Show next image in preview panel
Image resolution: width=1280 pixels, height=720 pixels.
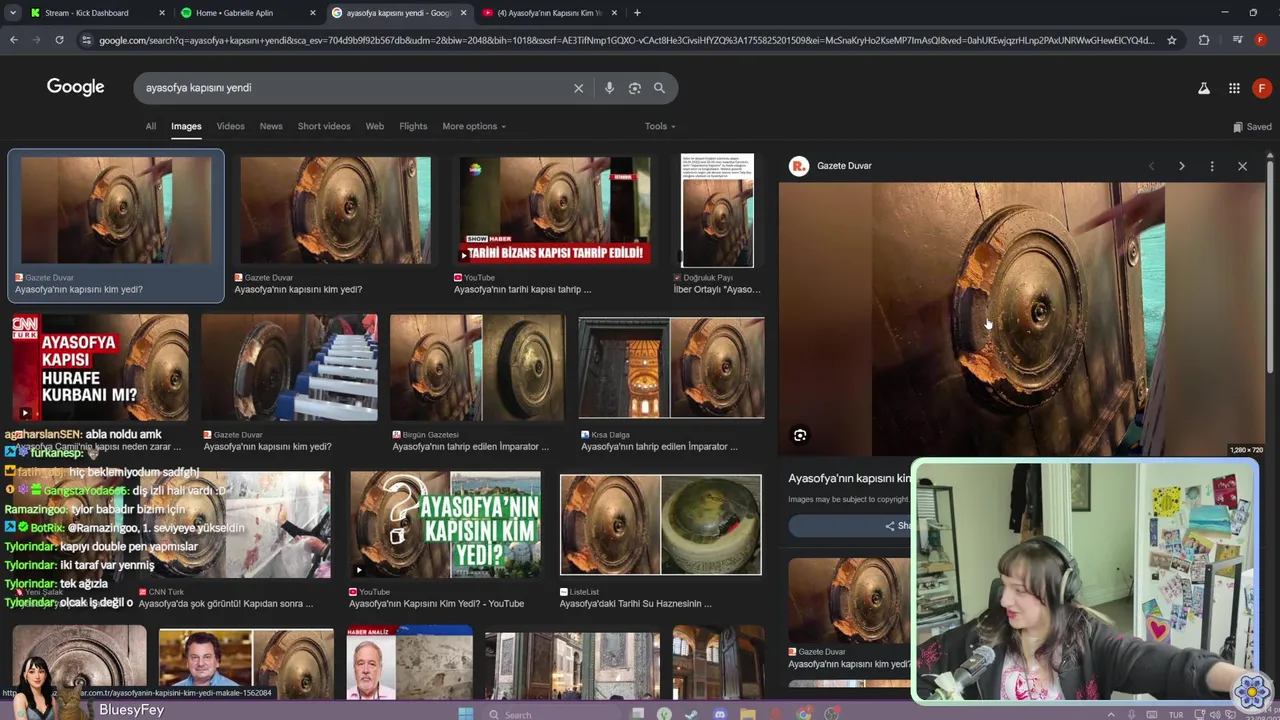coord(1181,166)
